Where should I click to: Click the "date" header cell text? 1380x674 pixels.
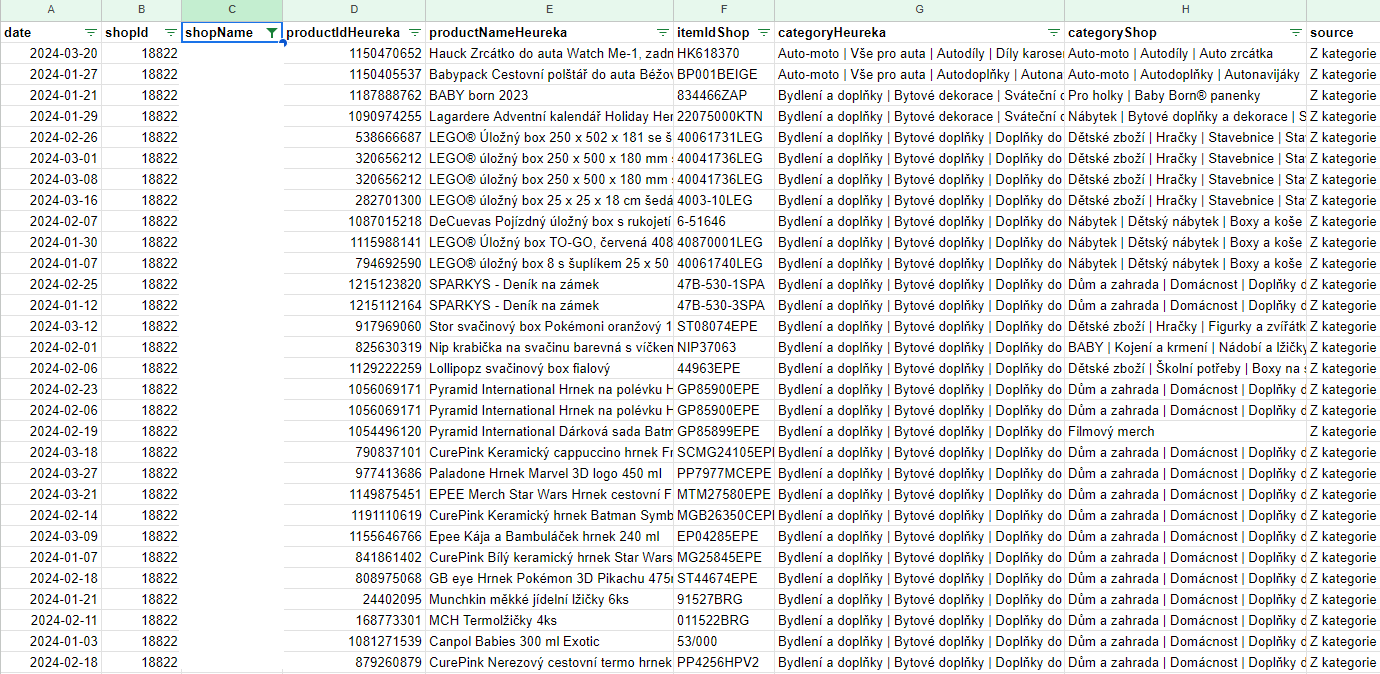(18, 33)
